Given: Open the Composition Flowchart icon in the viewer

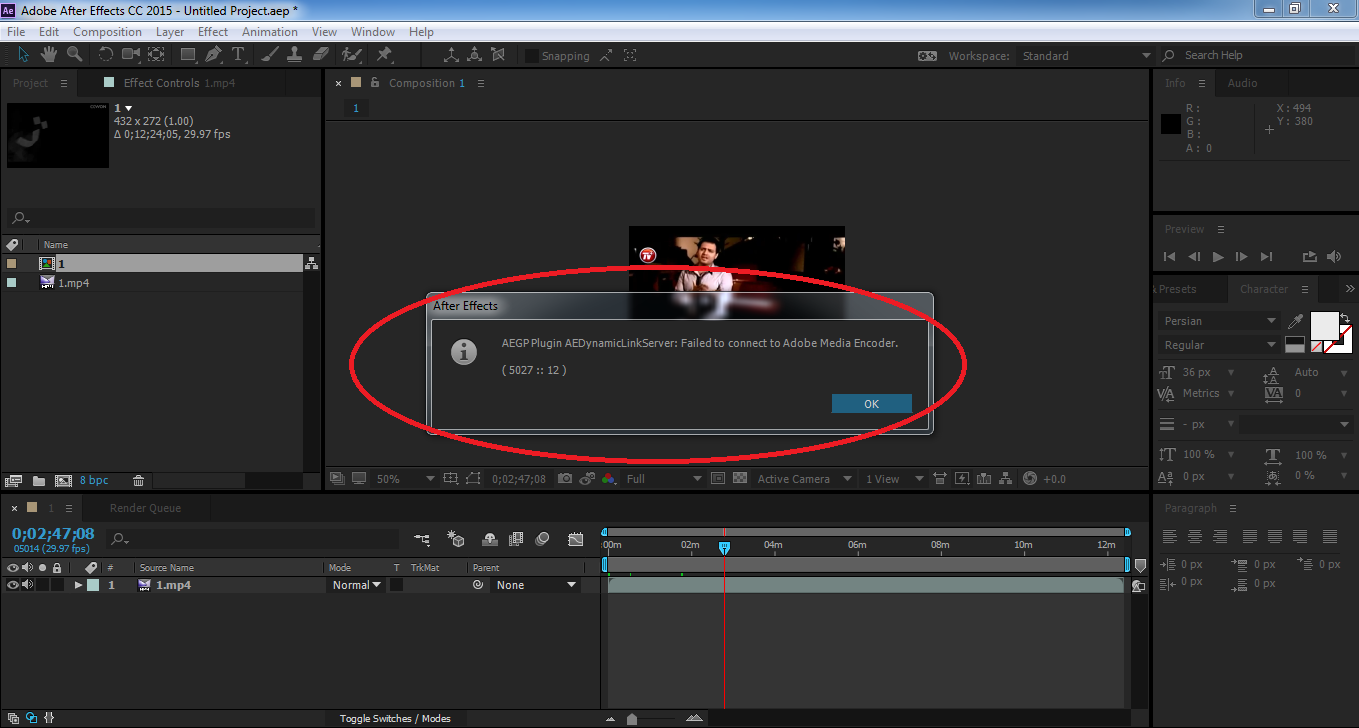Looking at the screenshot, I should [1005, 479].
